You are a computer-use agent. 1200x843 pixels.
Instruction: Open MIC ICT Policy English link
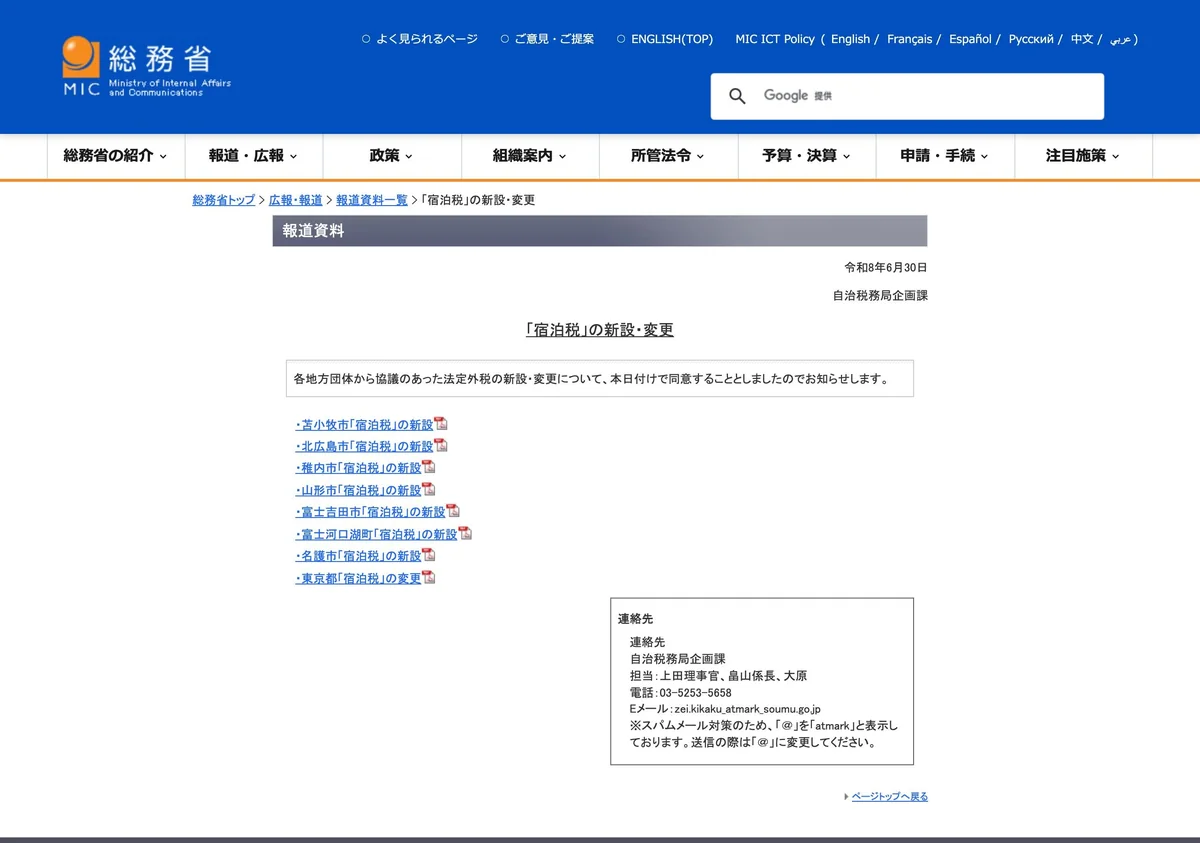850,39
